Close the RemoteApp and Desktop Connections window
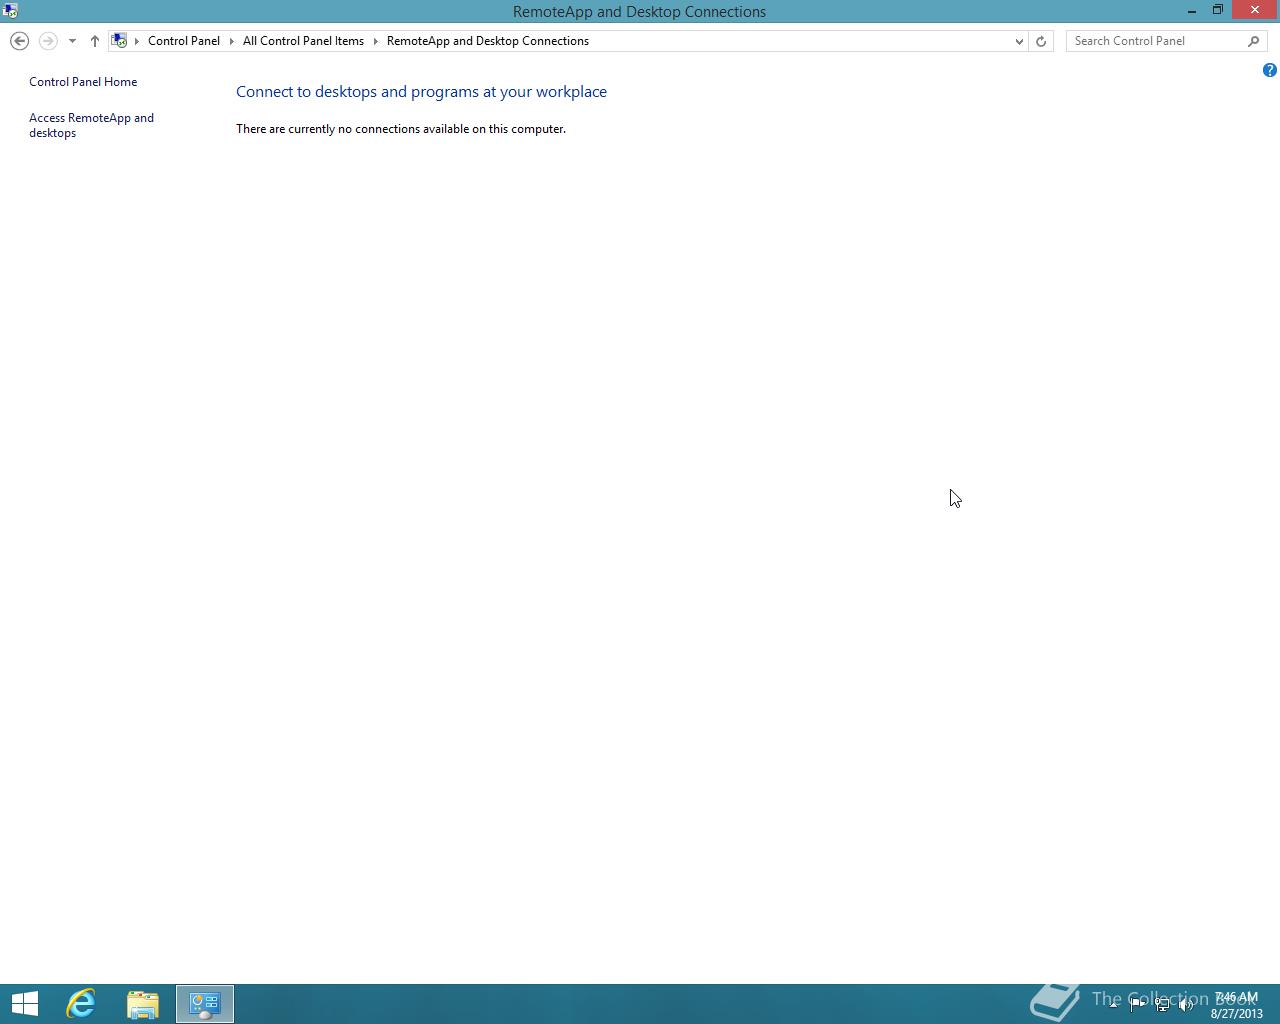This screenshot has height=1024, width=1280. point(1255,10)
